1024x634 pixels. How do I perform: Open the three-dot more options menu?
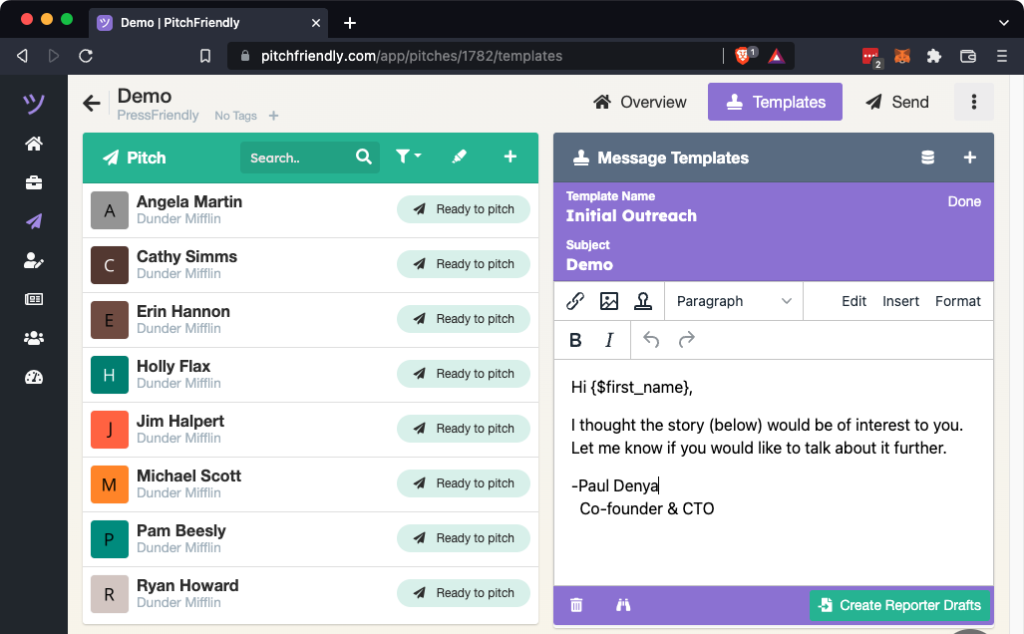pyautogui.click(x=973, y=102)
